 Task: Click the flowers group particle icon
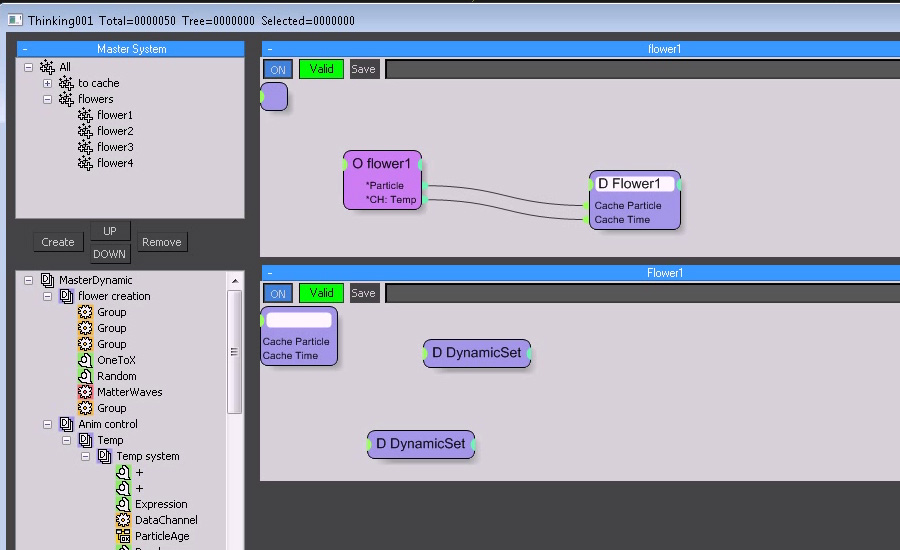(x=66, y=99)
